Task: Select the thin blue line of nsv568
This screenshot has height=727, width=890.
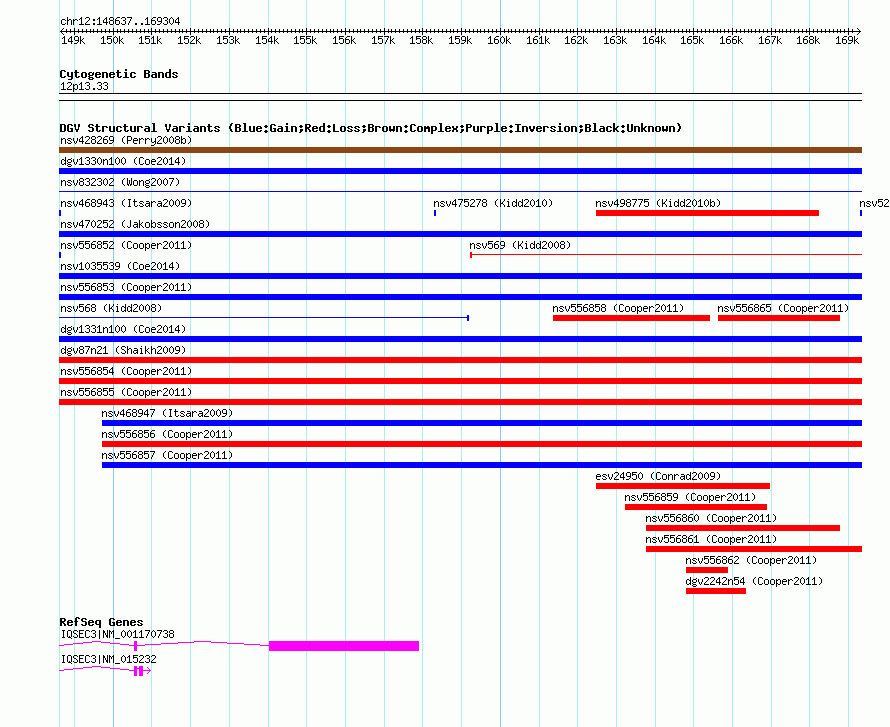Action: [x=264, y=318]
